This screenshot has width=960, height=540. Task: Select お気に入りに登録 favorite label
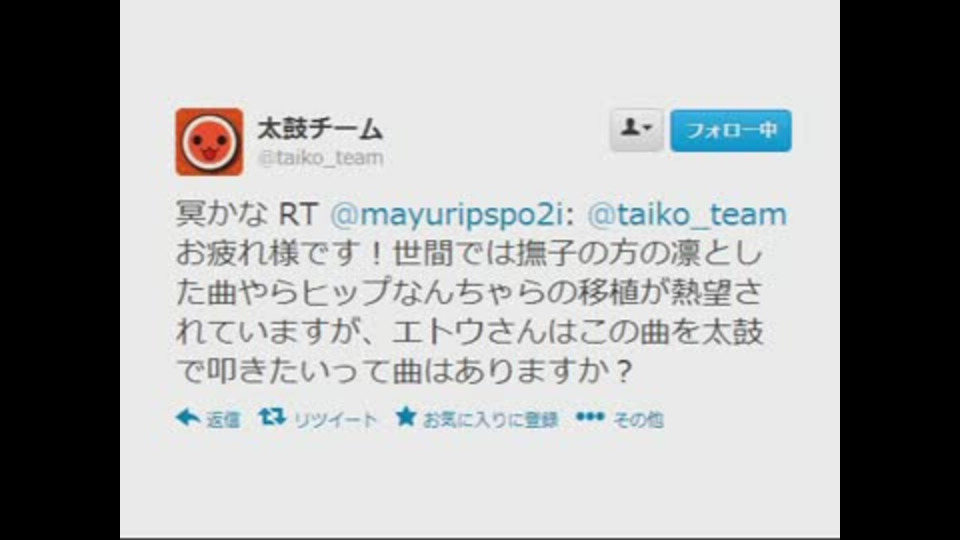pos(490,420)
